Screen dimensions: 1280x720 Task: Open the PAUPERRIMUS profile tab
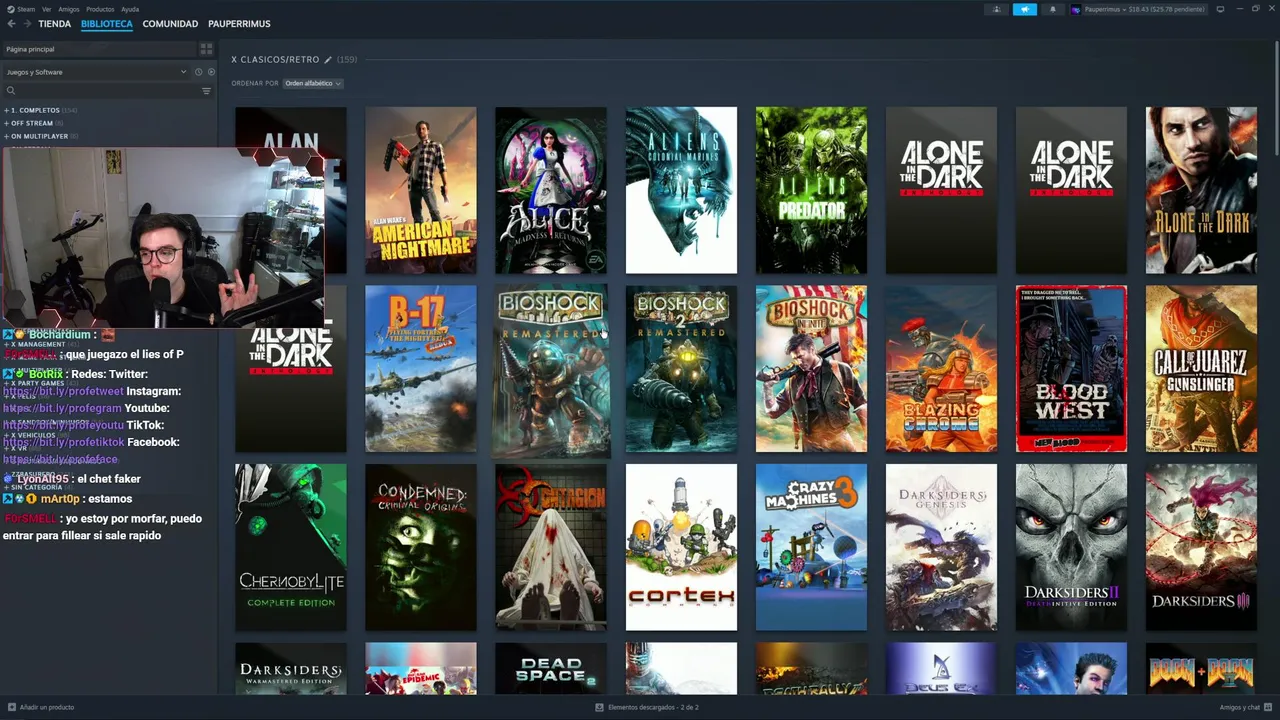[x=239, y=24]
